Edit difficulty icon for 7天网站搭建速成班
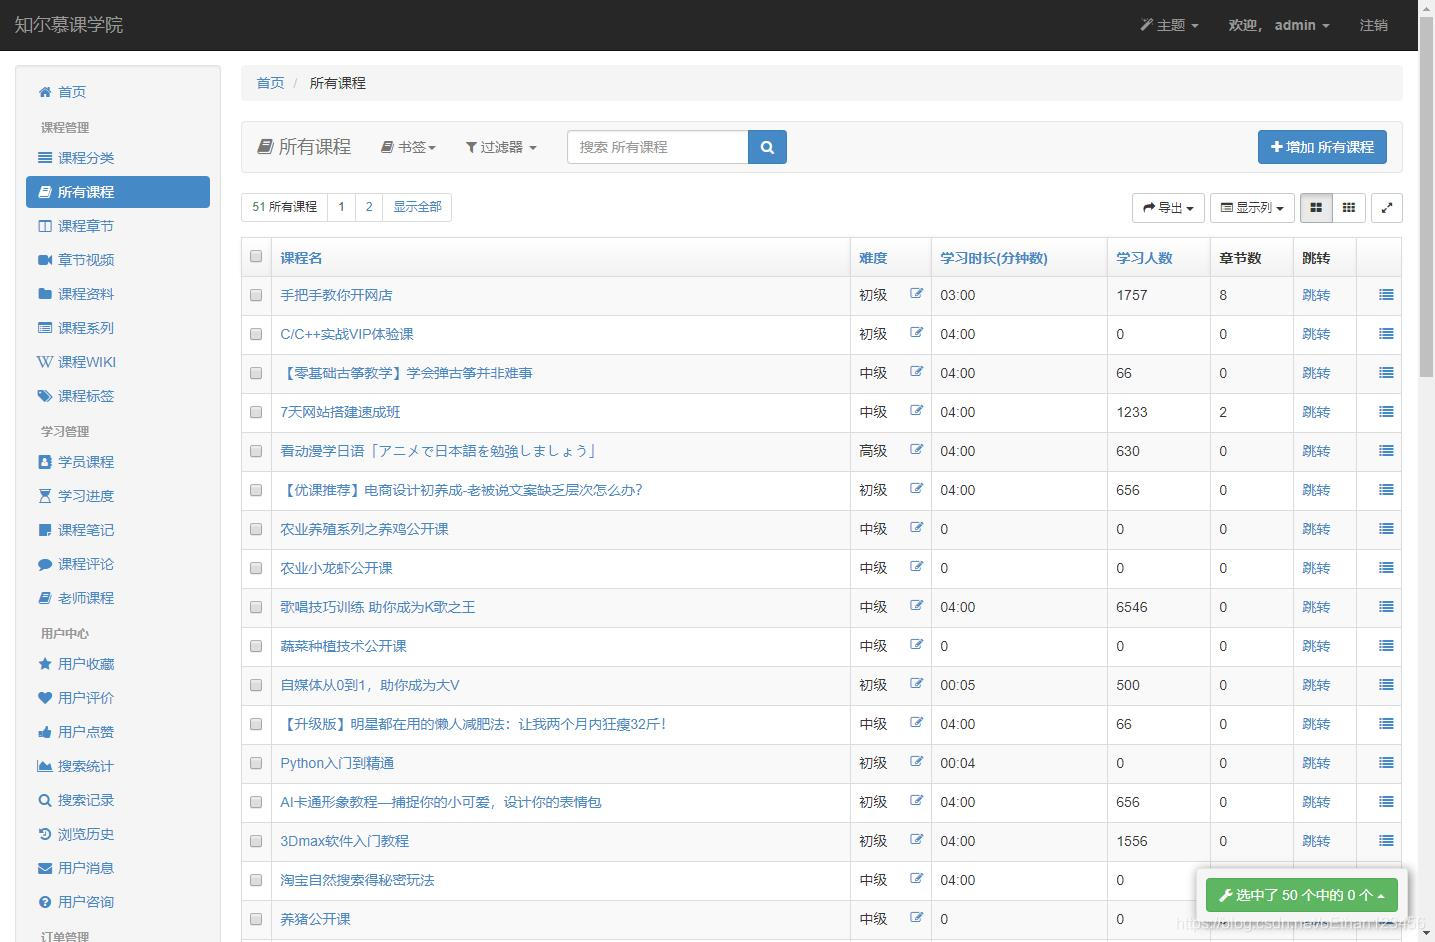This screenshot has height=942, width=1435. [916, 411]
